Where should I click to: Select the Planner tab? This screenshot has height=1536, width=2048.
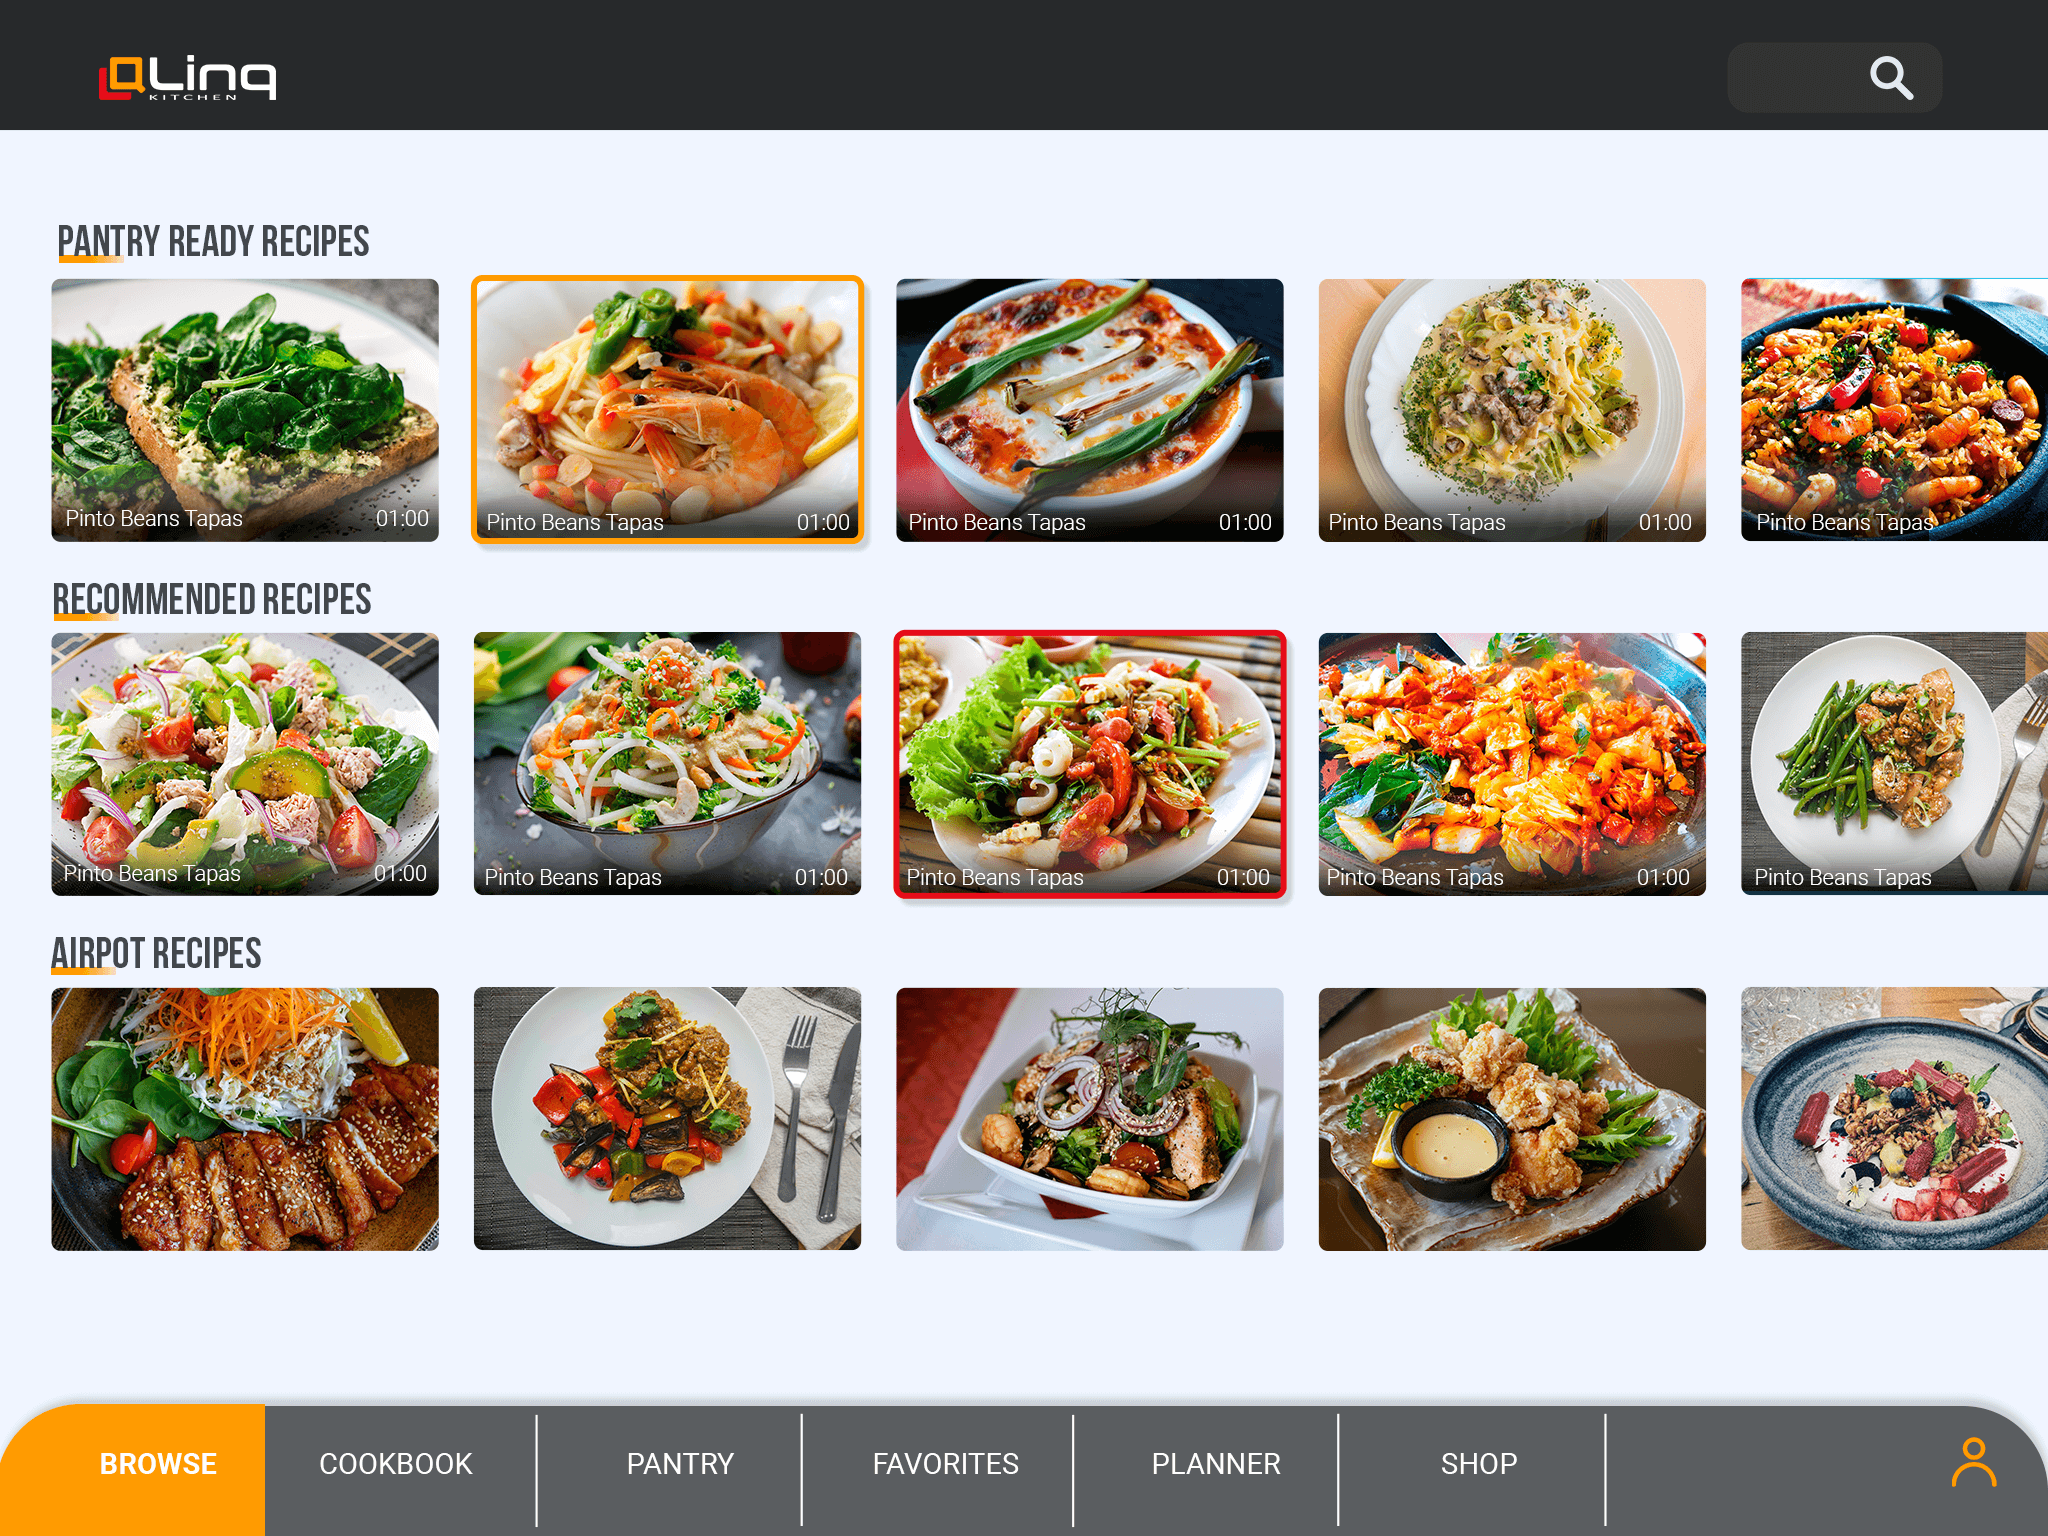pyautogui.click(x=1215, y=1464)
